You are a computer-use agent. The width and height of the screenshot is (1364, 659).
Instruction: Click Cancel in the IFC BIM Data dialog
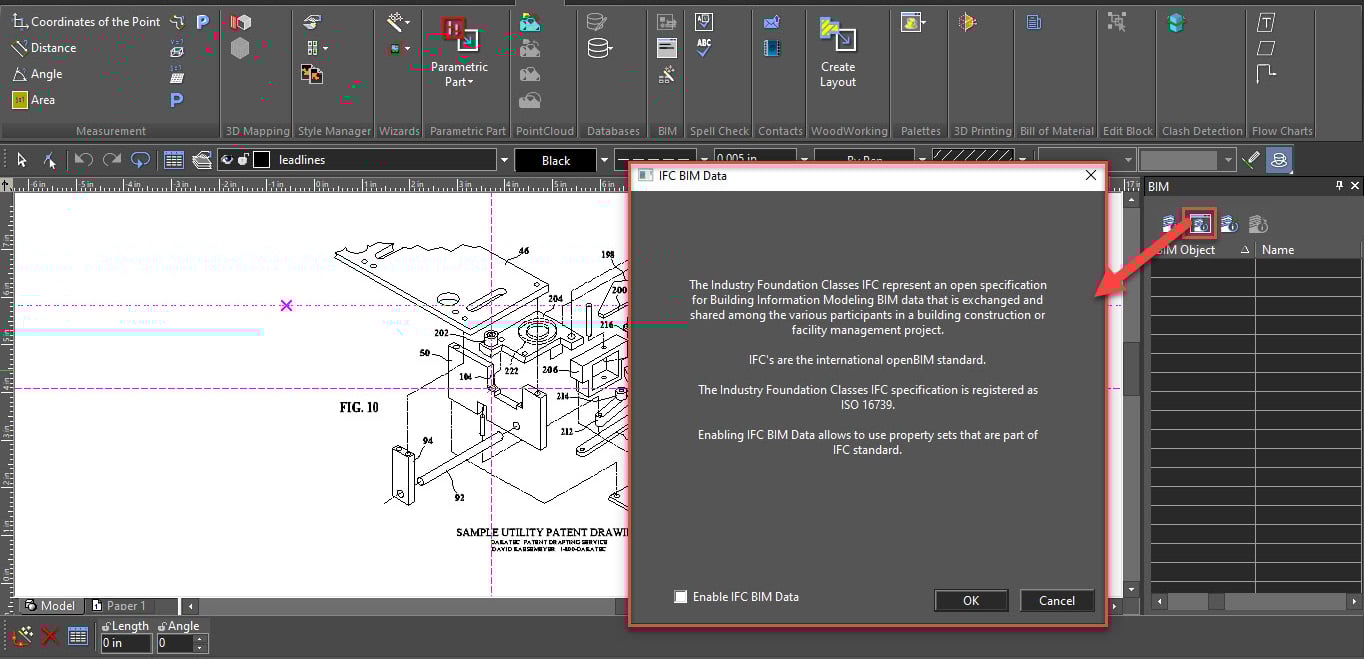[x=1057, y=600]
